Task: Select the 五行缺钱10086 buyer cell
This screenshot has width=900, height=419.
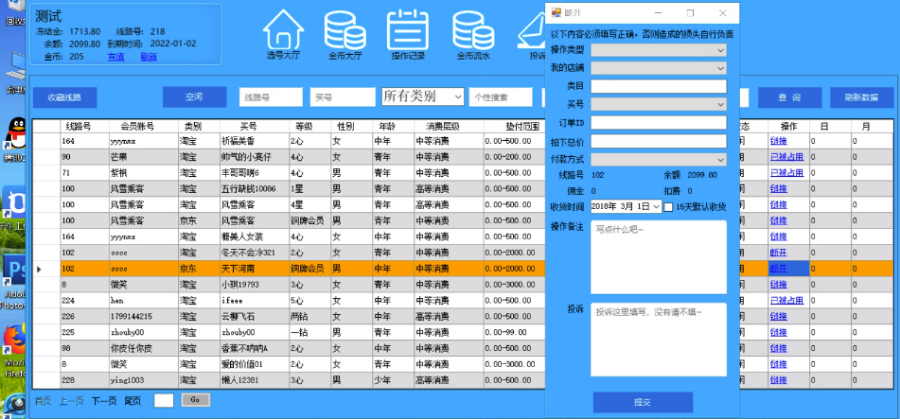Action: [254, 188]
